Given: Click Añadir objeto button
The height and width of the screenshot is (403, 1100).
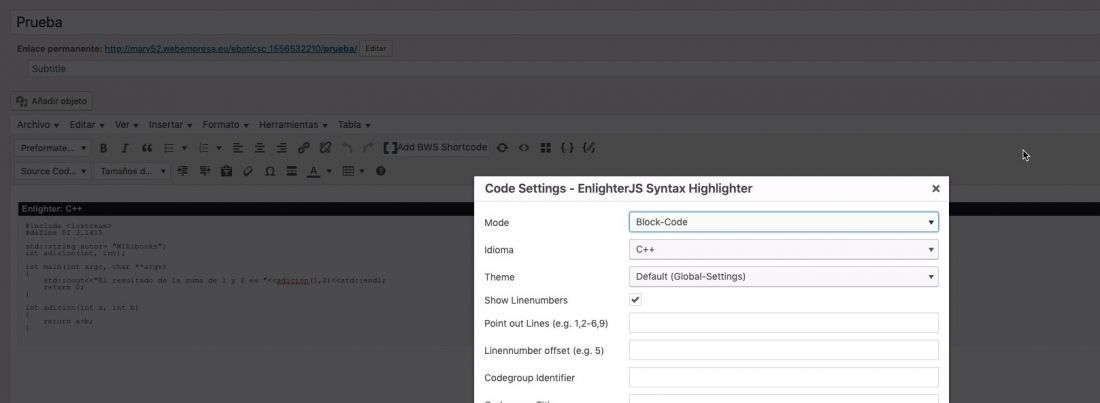Looking at the screenshot, I should point(52,101).
